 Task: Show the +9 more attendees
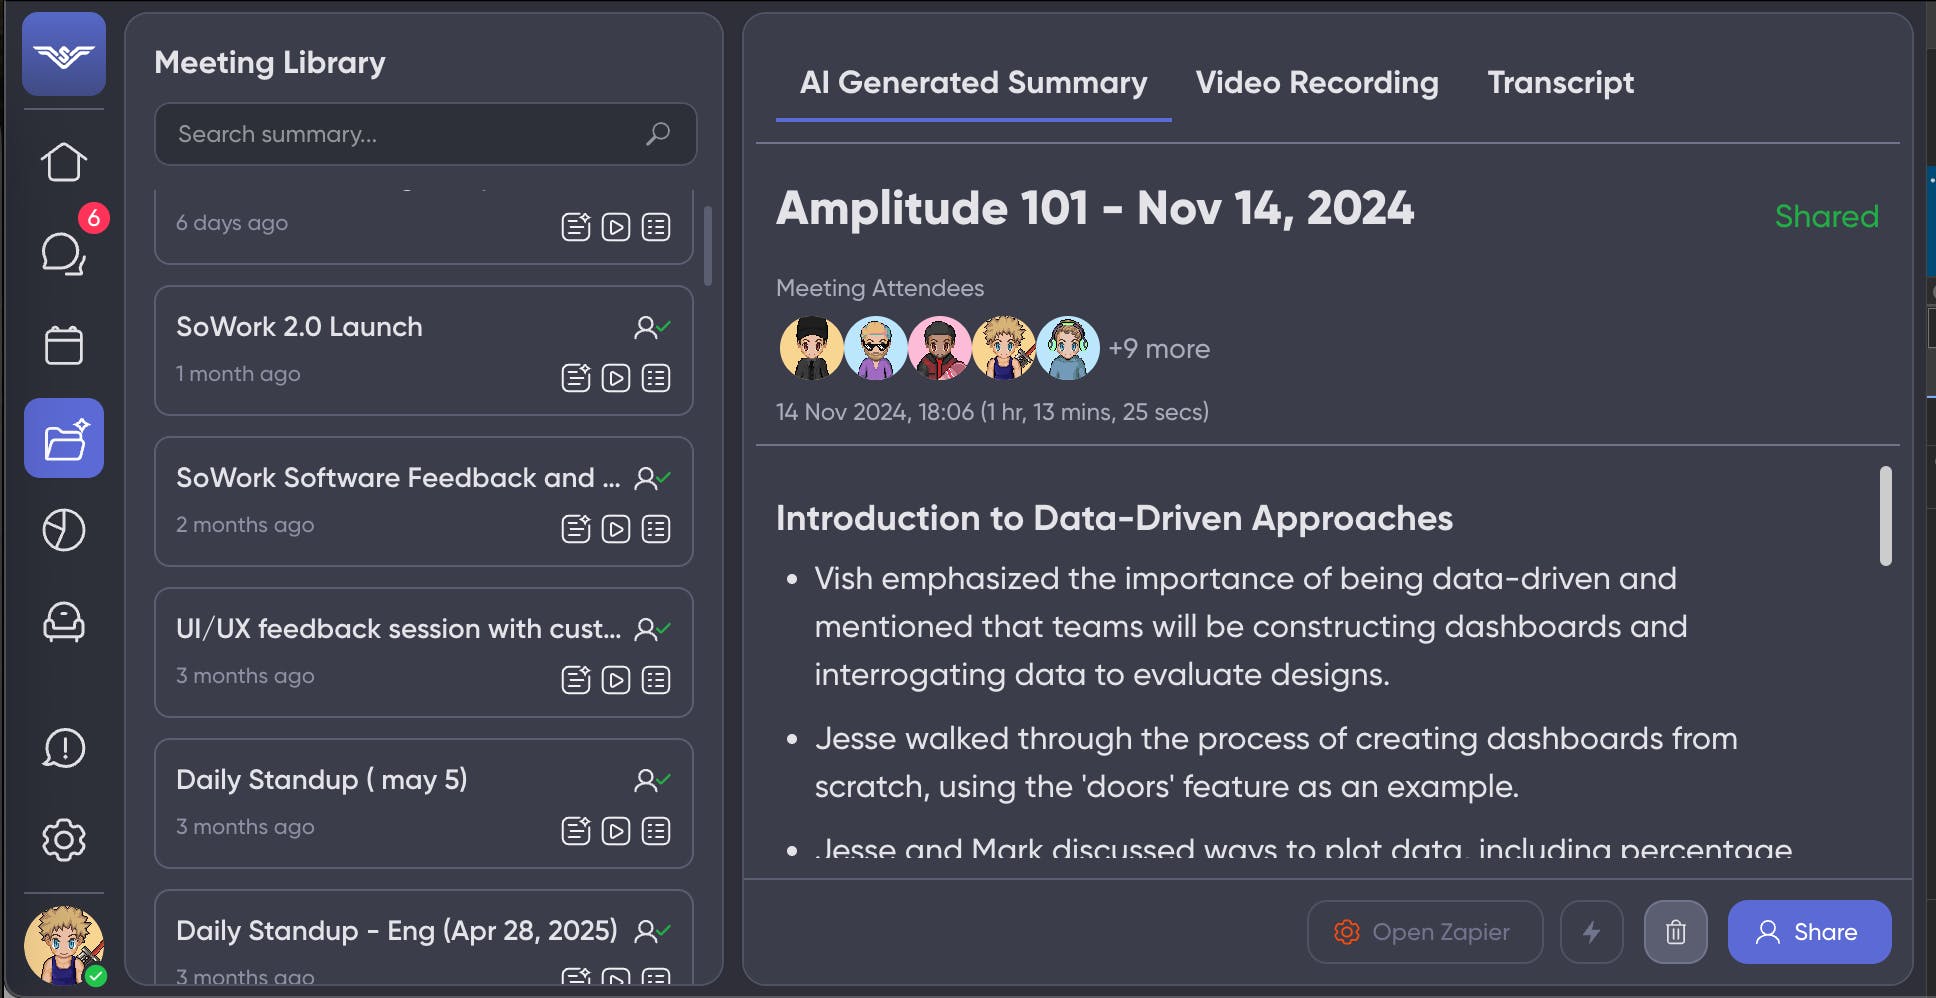pos(1159,349)
